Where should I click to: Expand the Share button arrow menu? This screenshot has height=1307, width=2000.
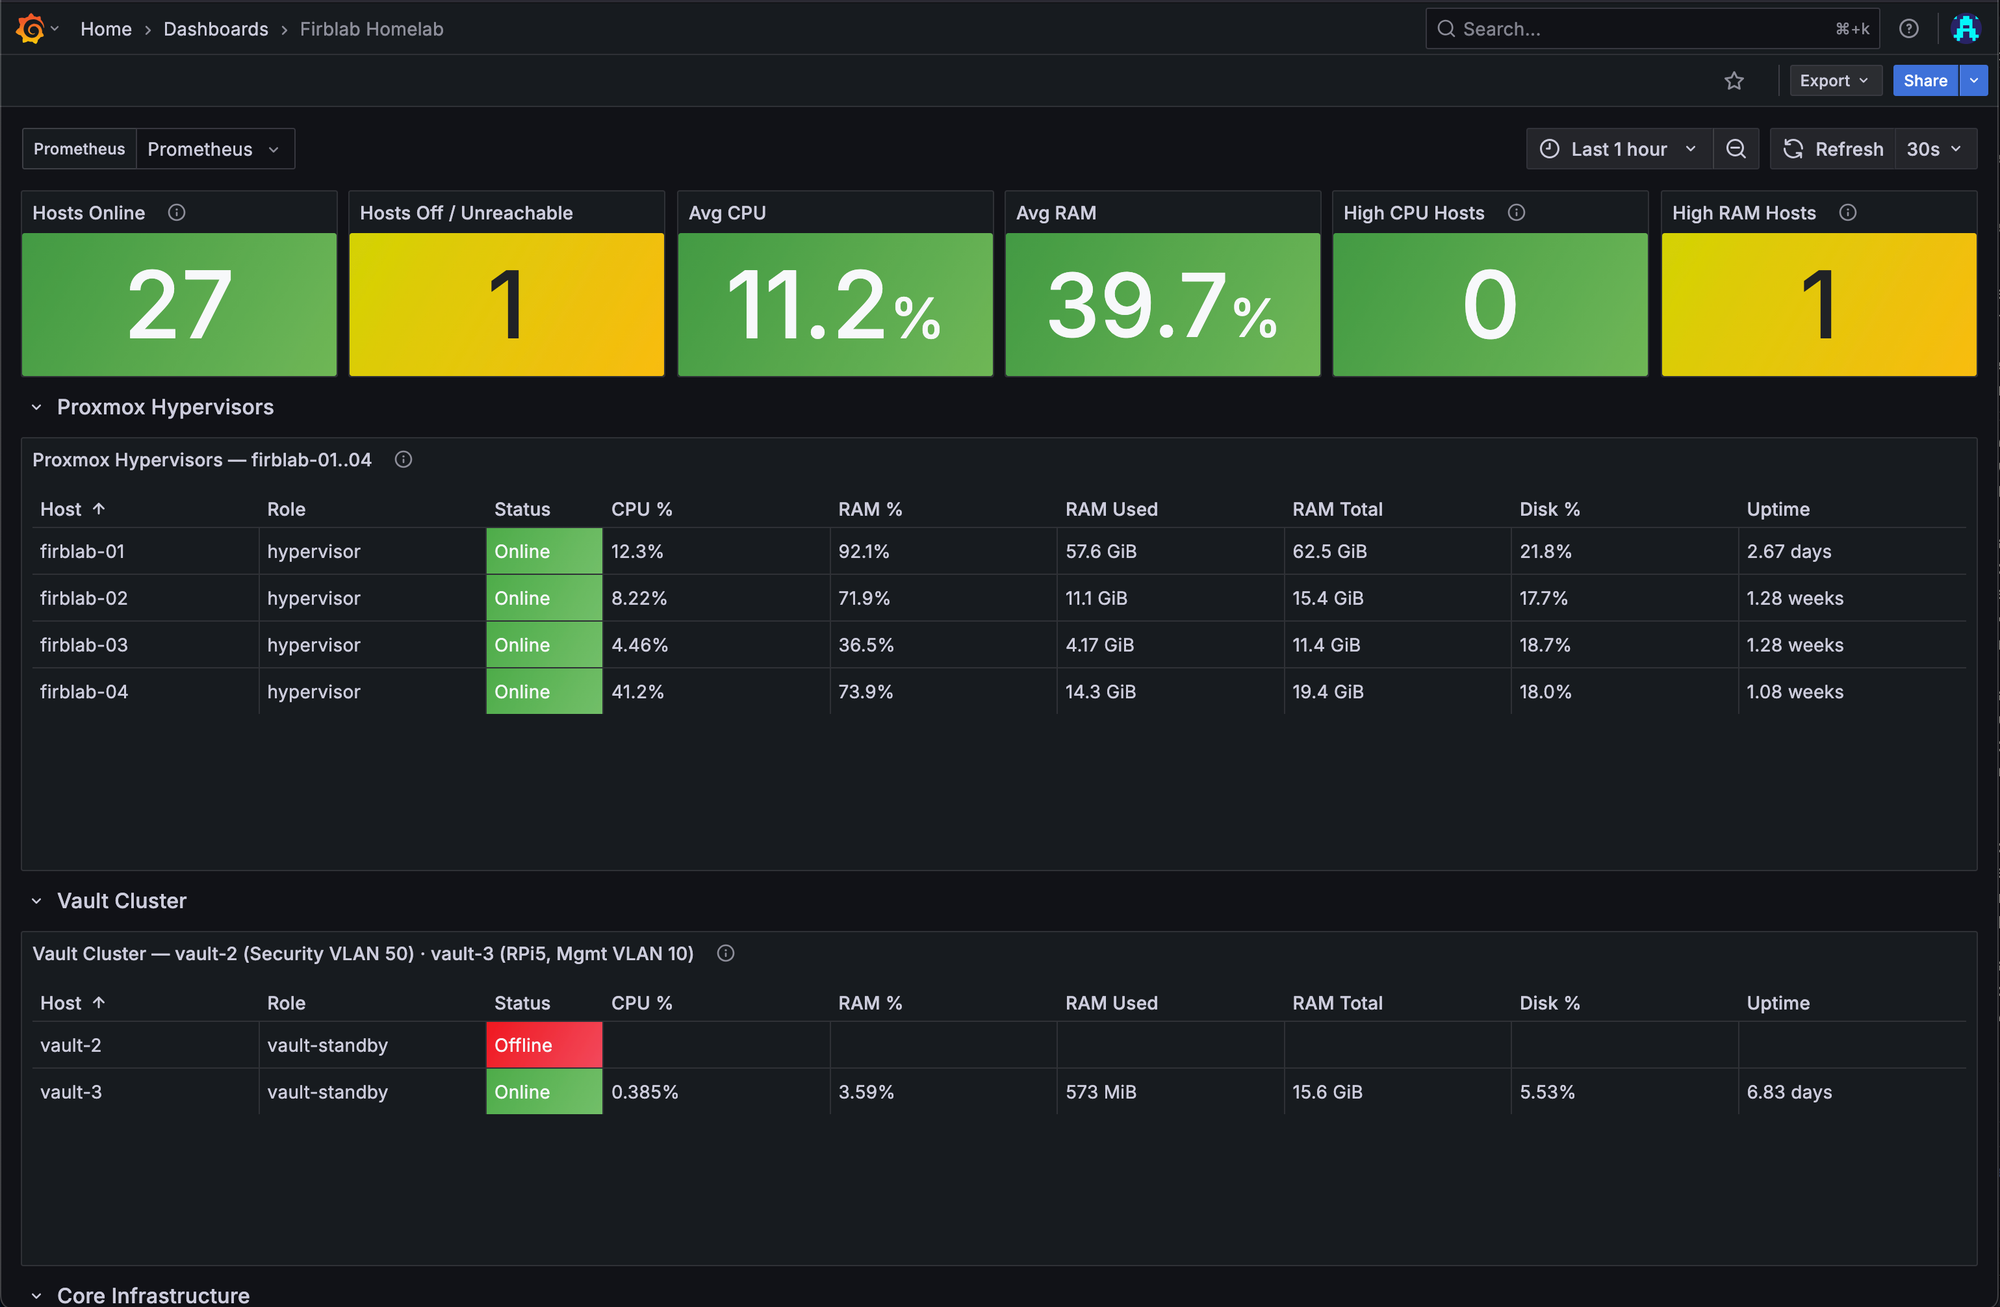(1974, 81)
